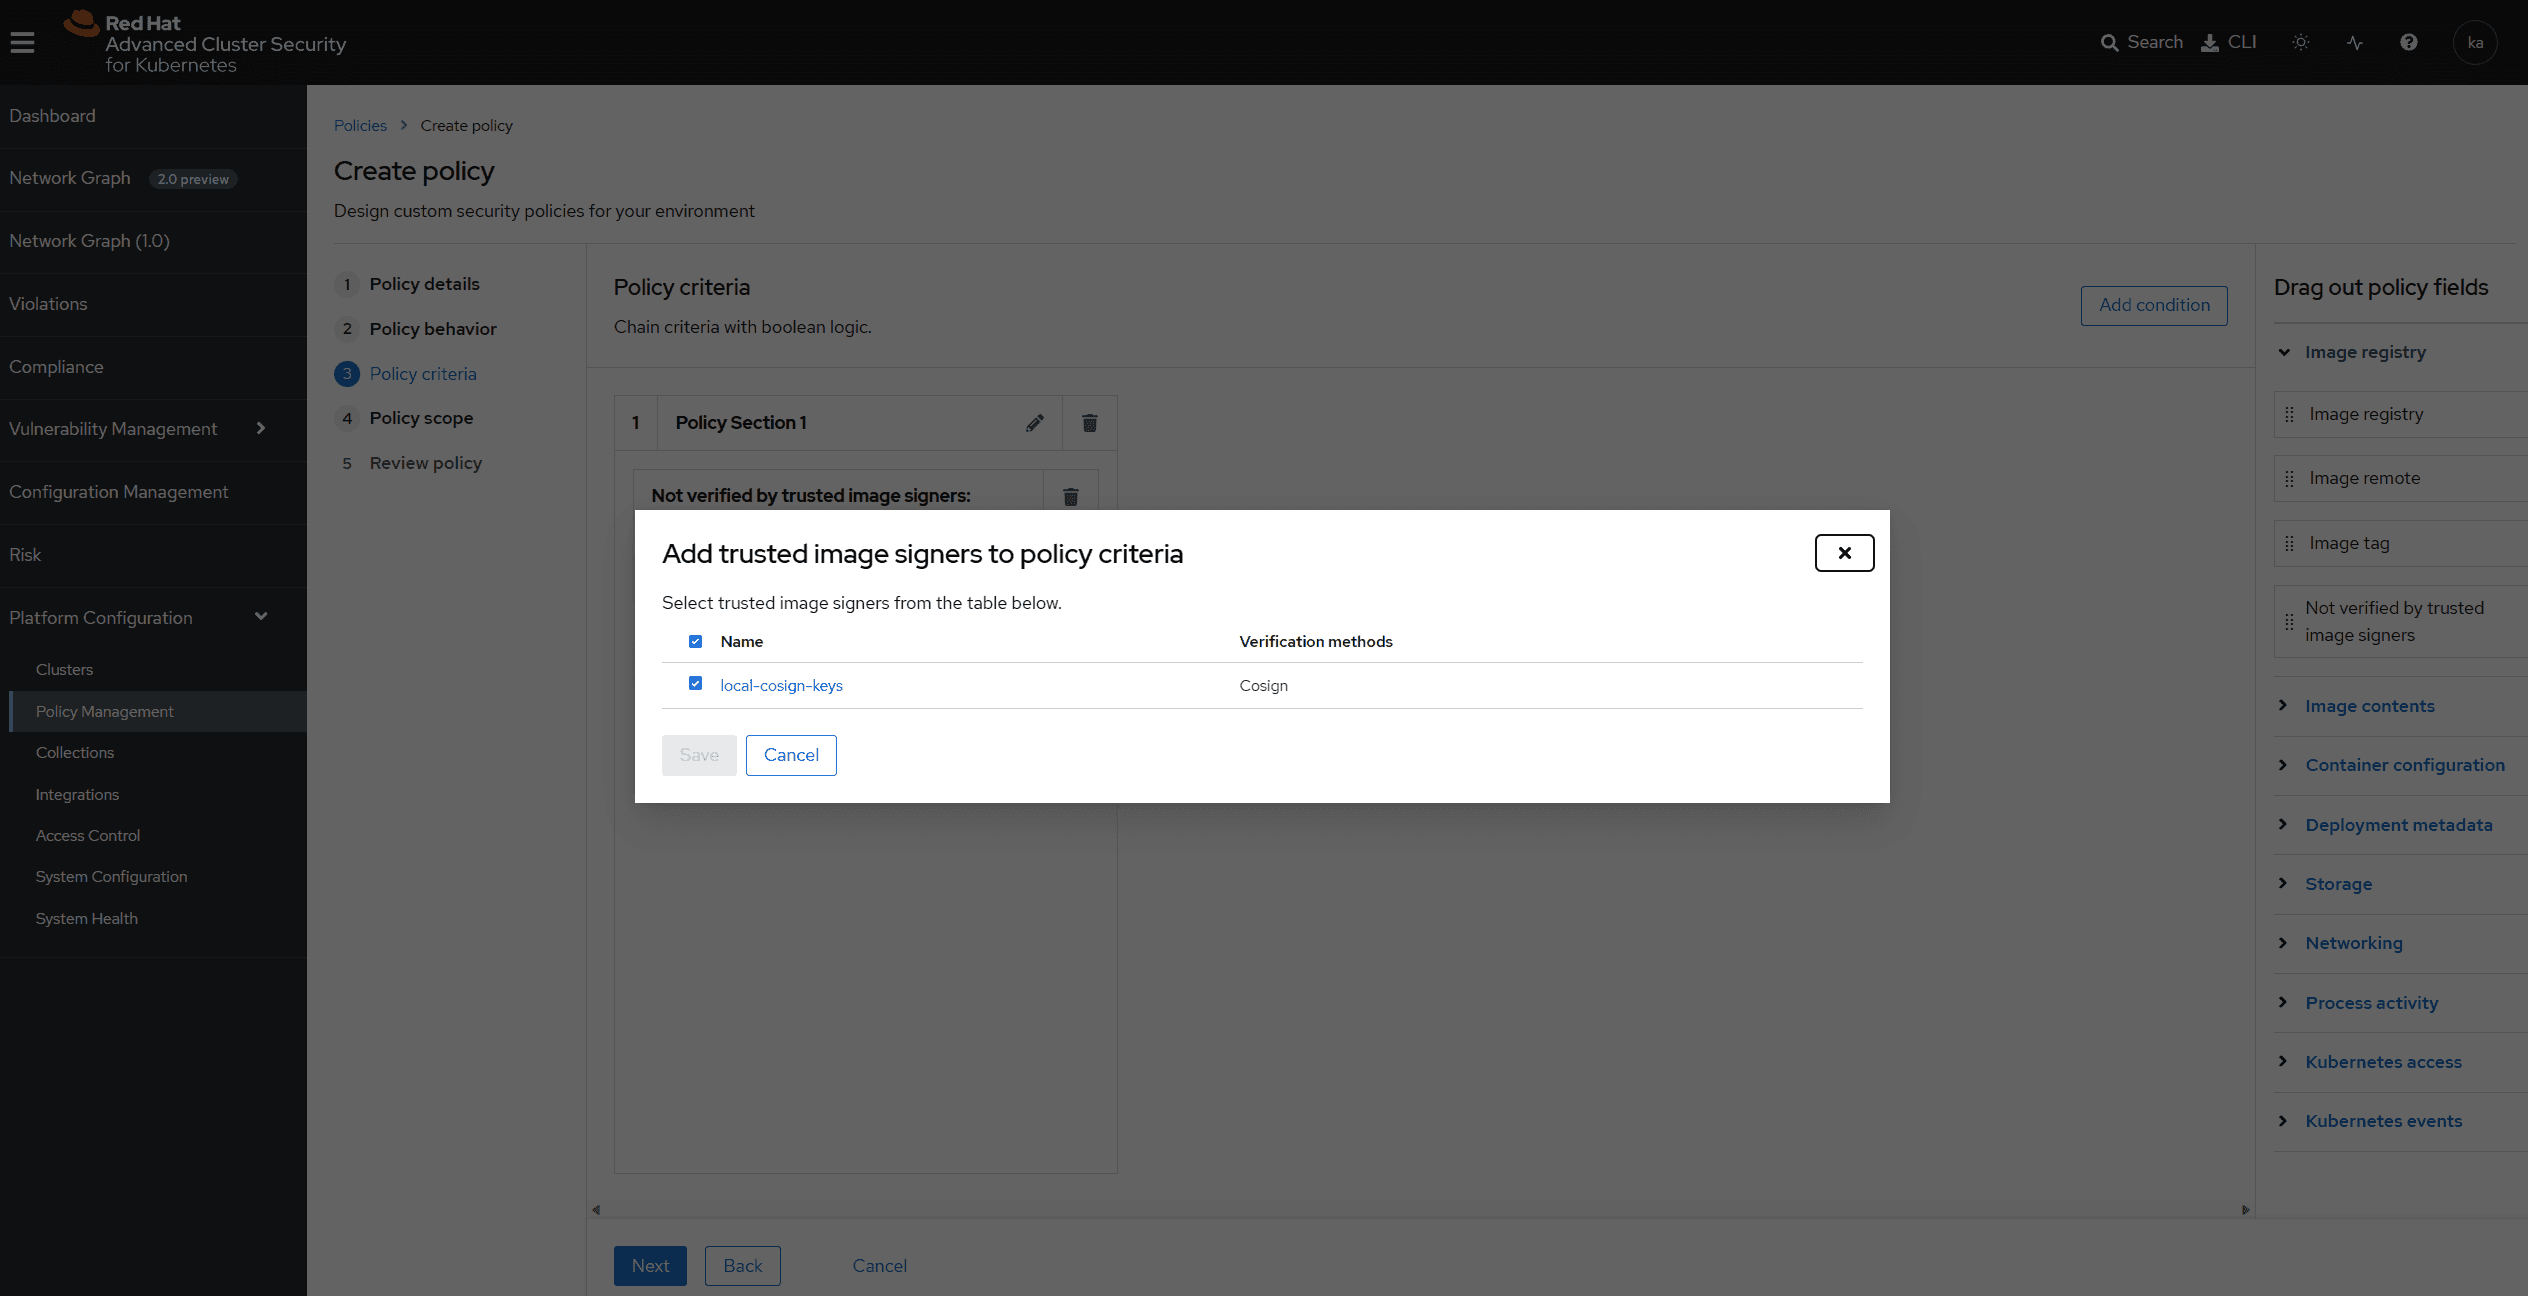The width and height of the screenshot is (2528, 1296).
Task: Go to wizard step Policy scope
Action: 404,418
